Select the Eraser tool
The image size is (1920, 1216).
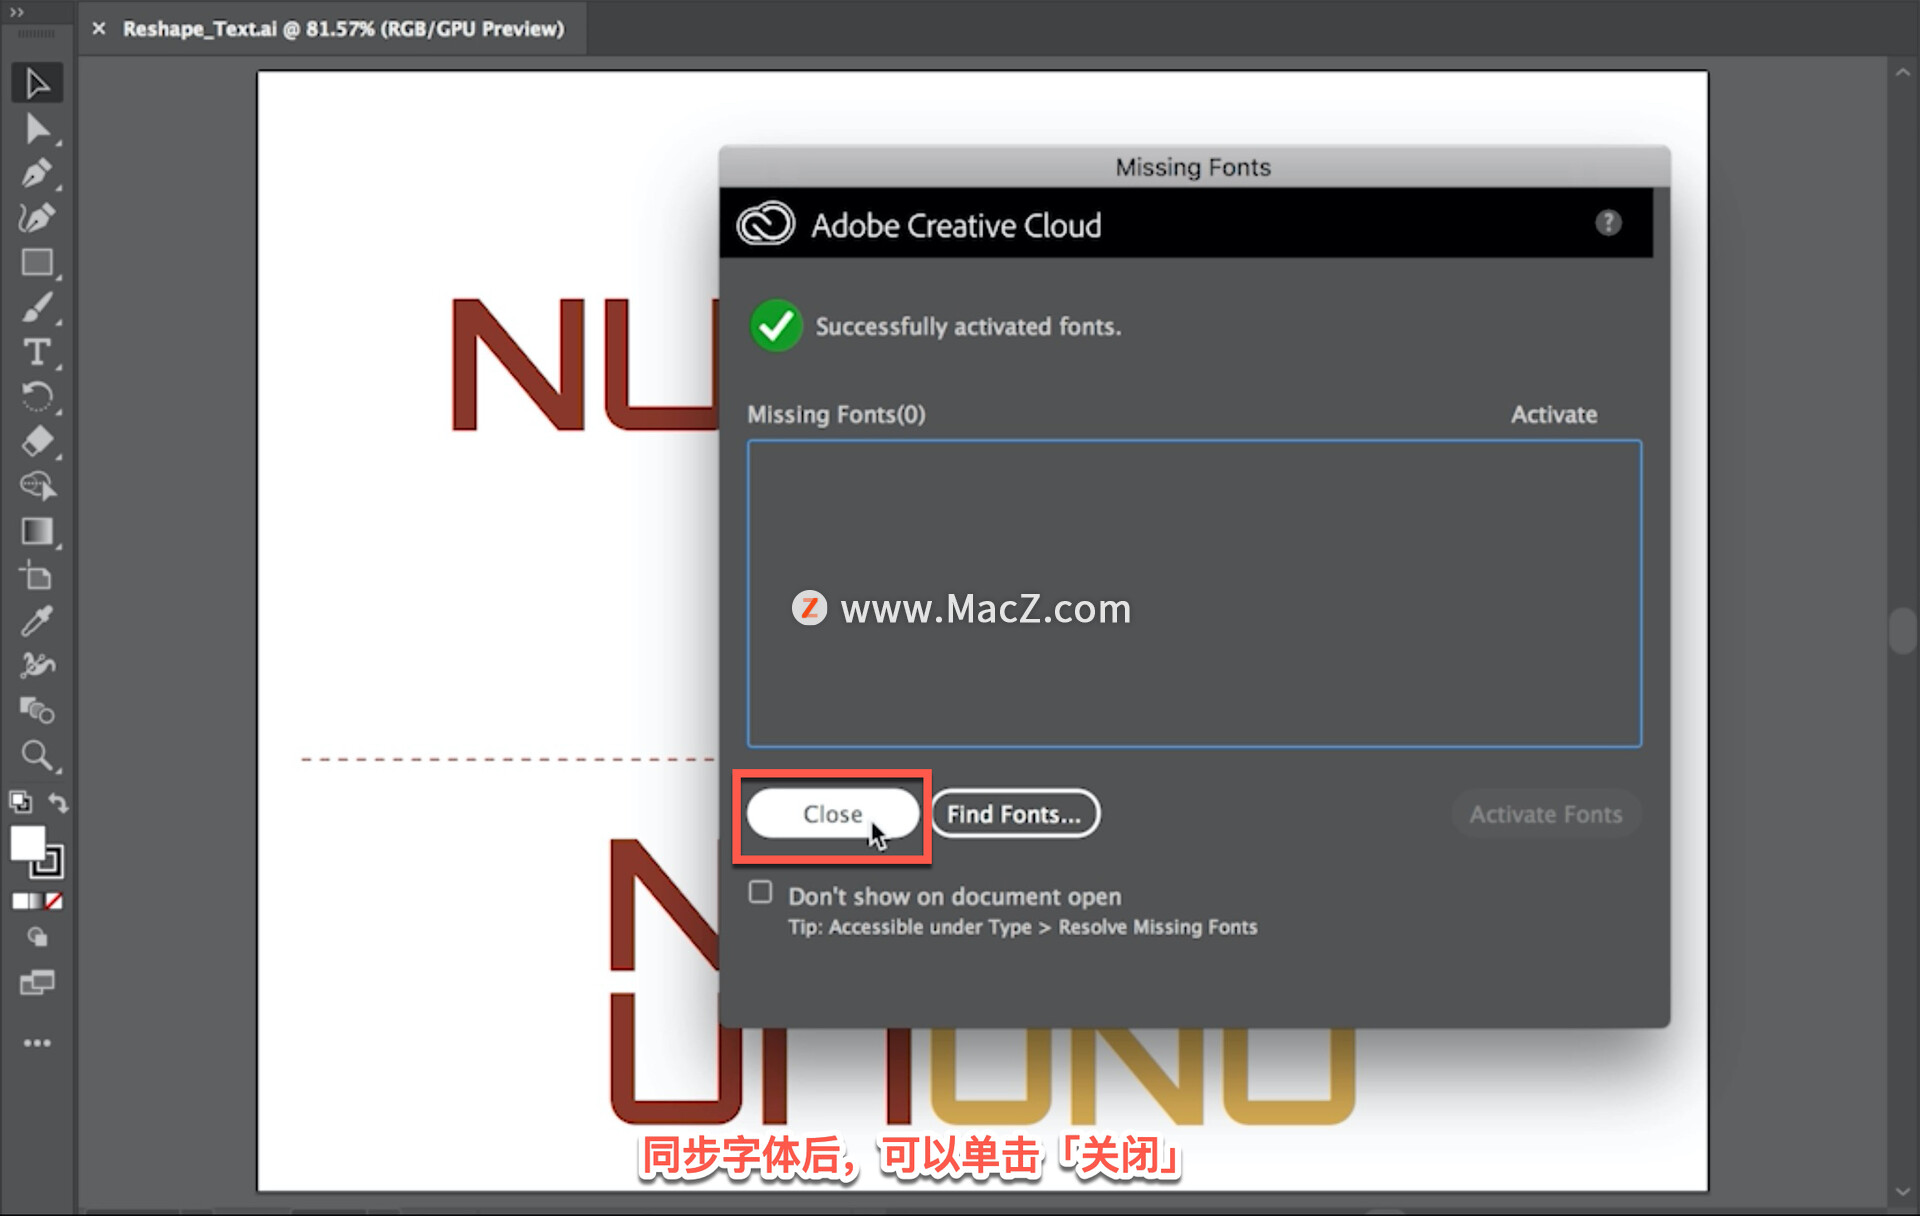pyautogui.click(x=37, y=441)
